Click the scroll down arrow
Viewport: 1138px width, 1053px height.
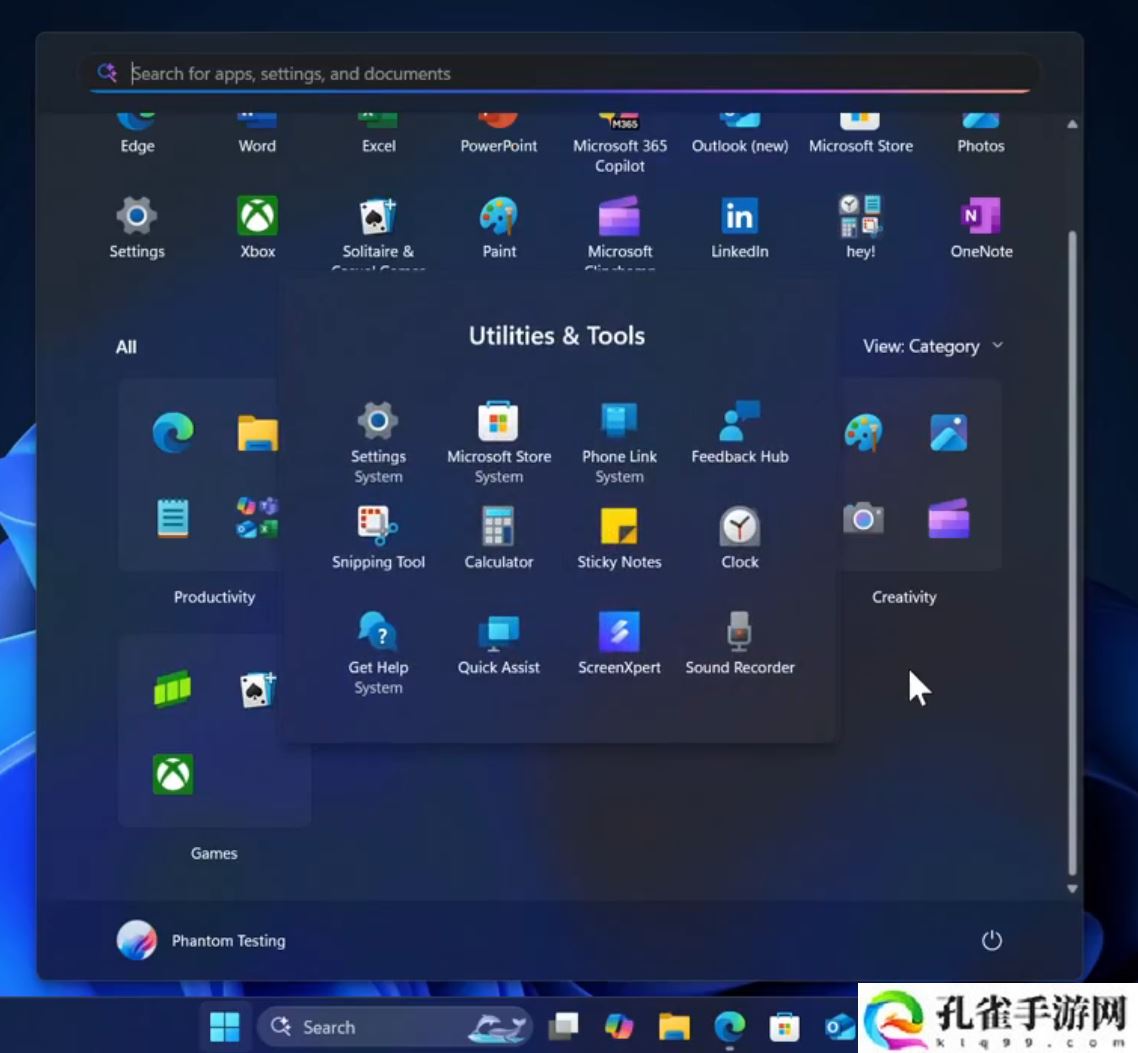[x=1072, y=888]
